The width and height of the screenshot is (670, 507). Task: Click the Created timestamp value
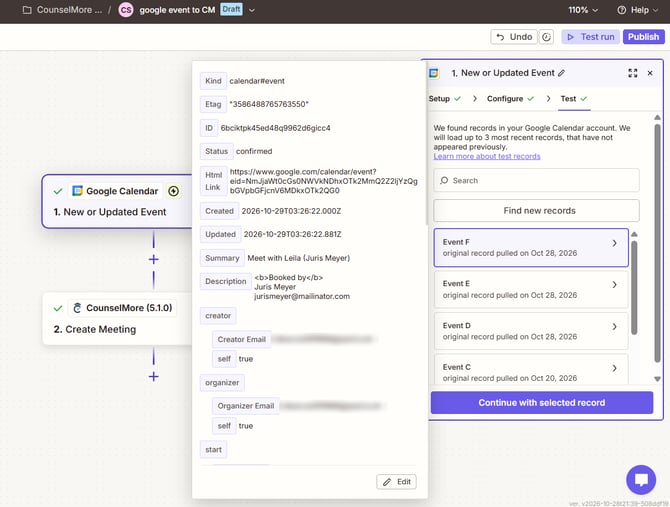point(291,211)
